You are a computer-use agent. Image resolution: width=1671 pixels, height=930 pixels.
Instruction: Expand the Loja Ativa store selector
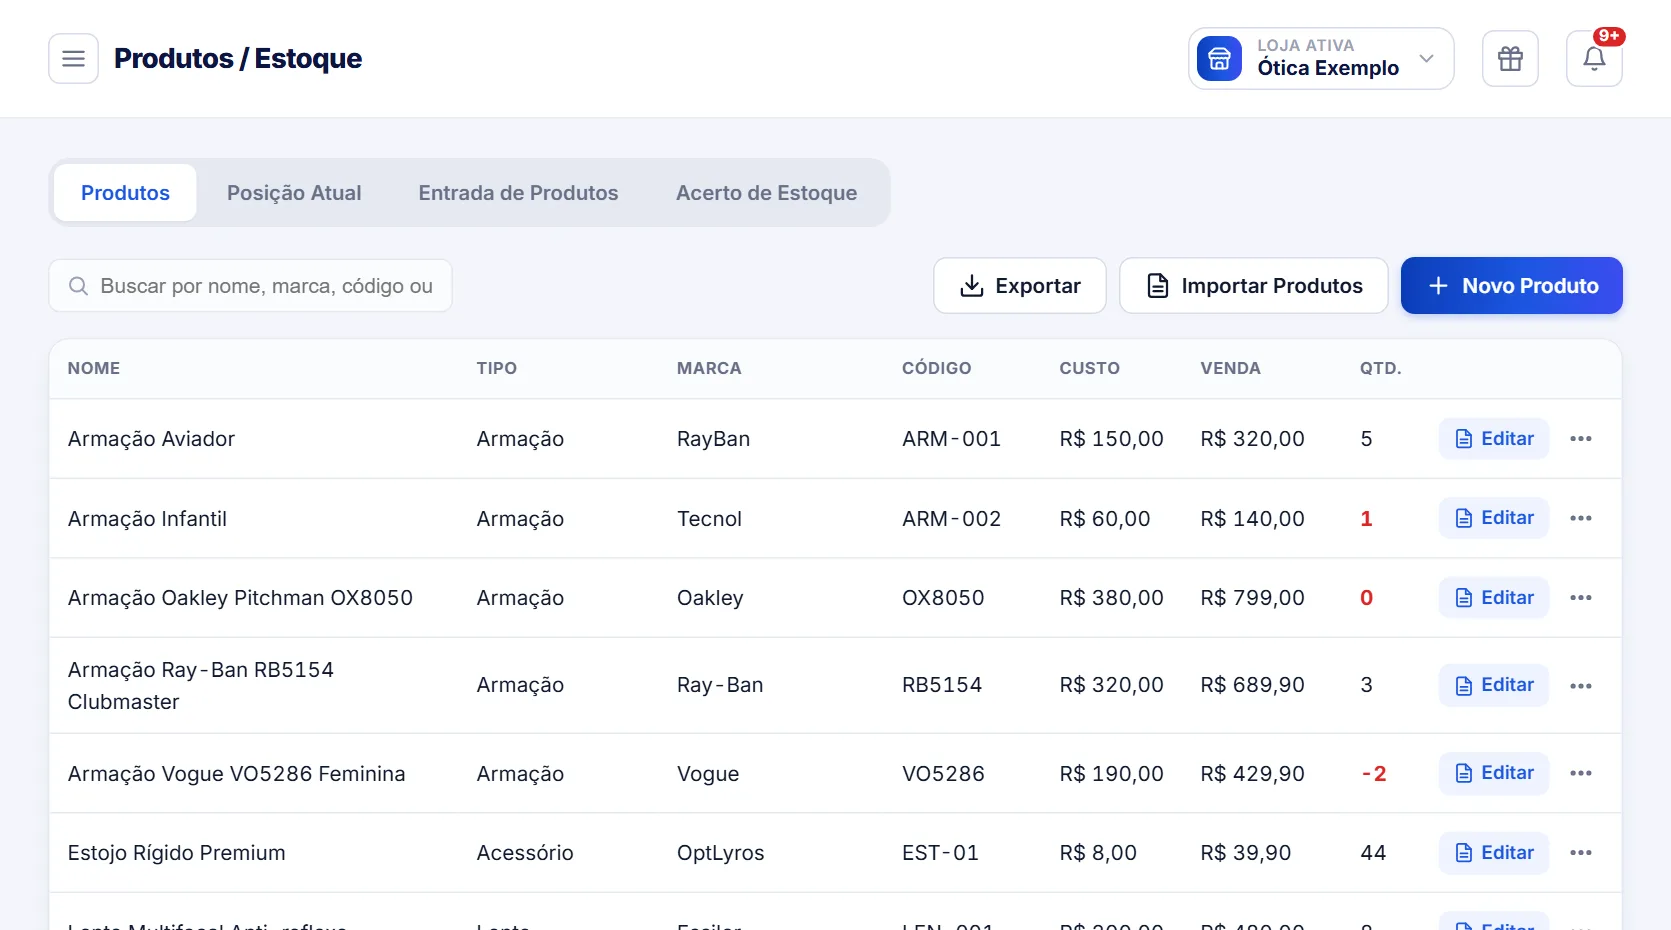pyautogui.click(x=1321, y=59)
